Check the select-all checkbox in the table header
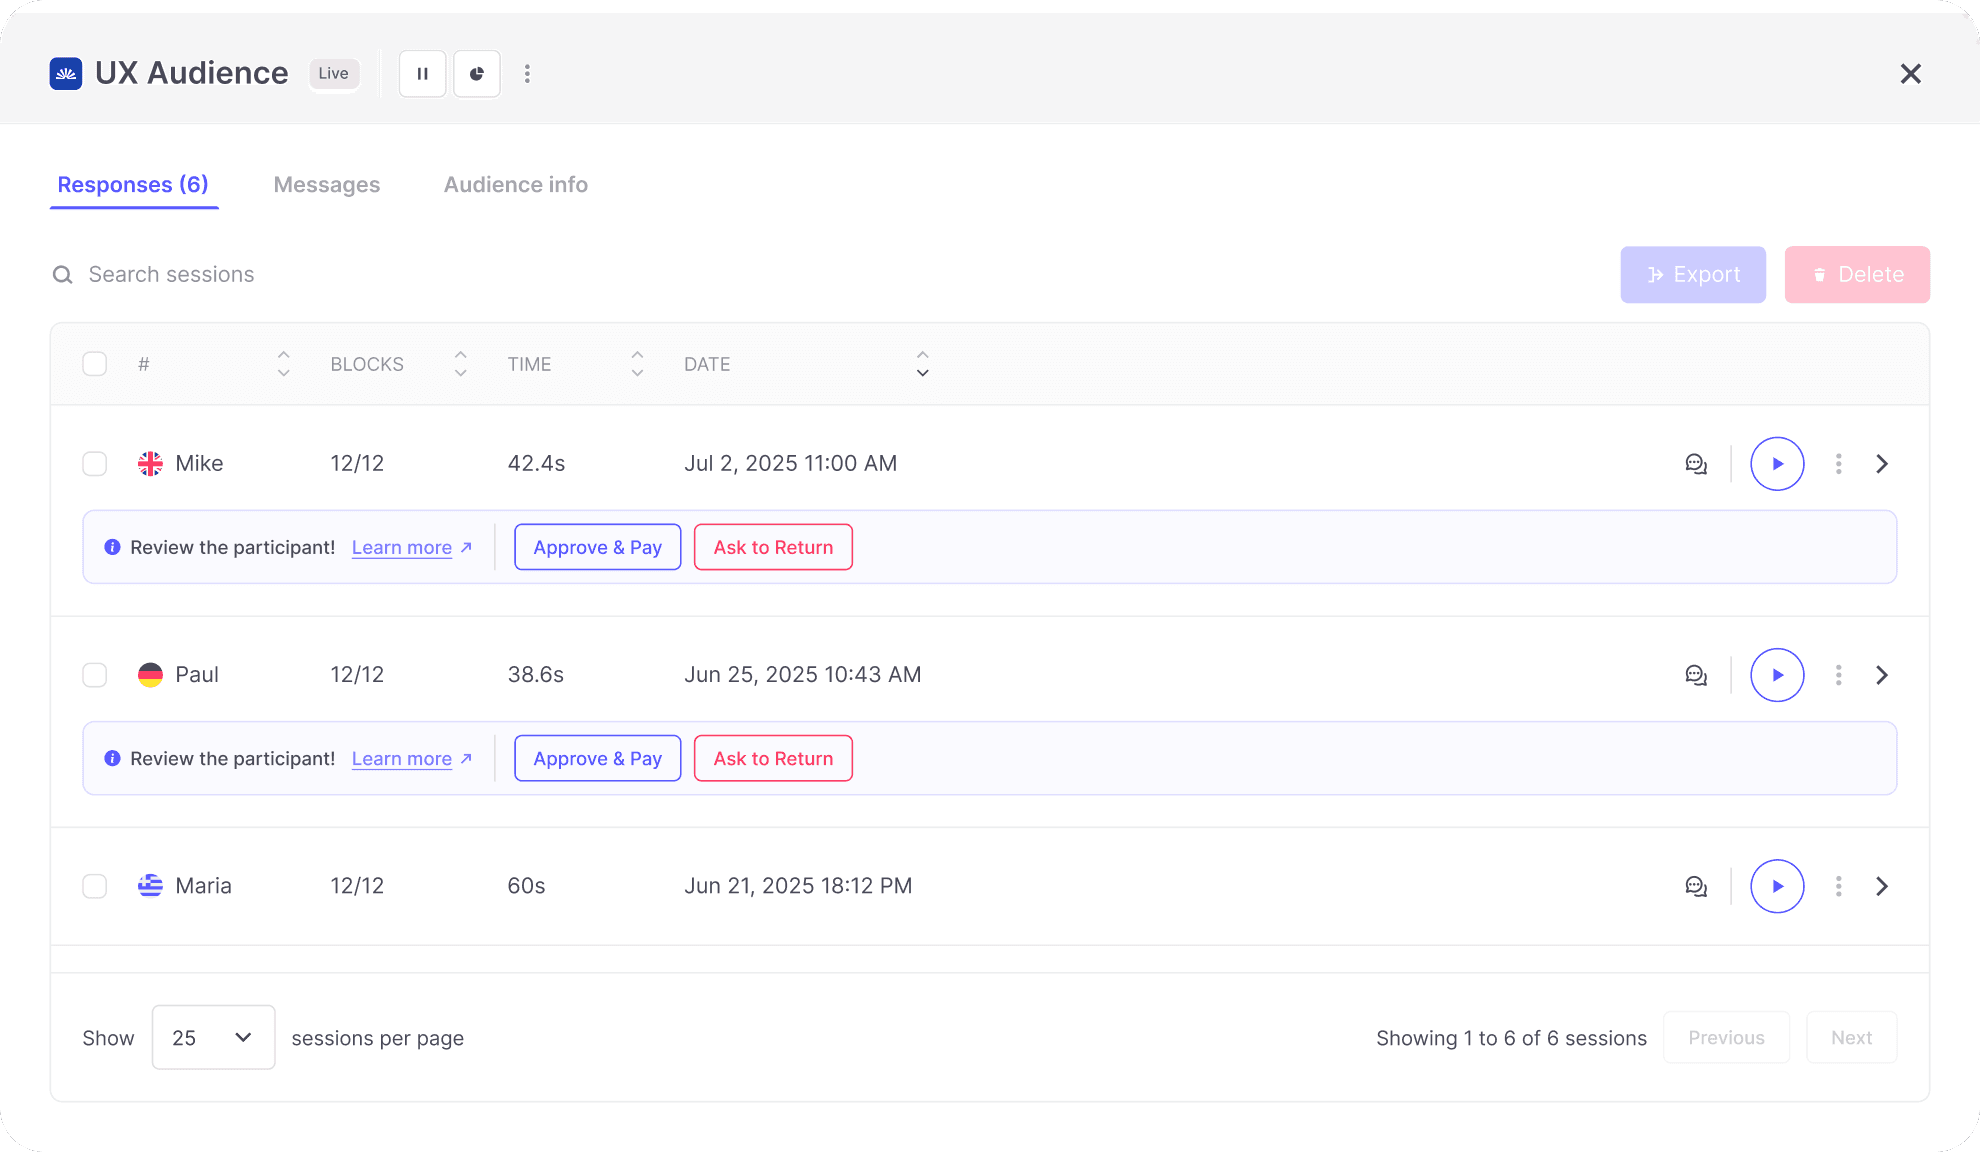The image size is (1980, 1152). [x=95, y=364]
